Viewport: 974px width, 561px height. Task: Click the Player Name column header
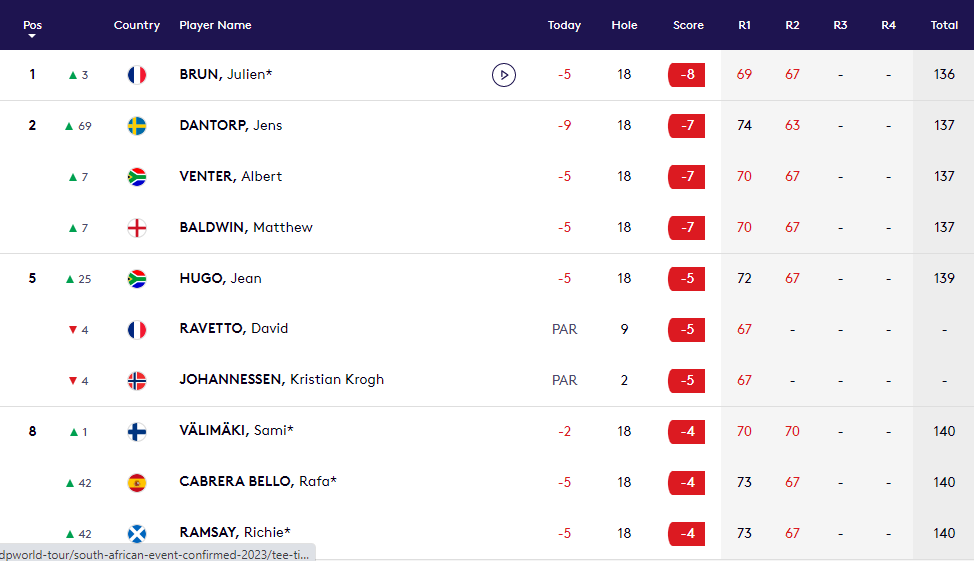215,25
